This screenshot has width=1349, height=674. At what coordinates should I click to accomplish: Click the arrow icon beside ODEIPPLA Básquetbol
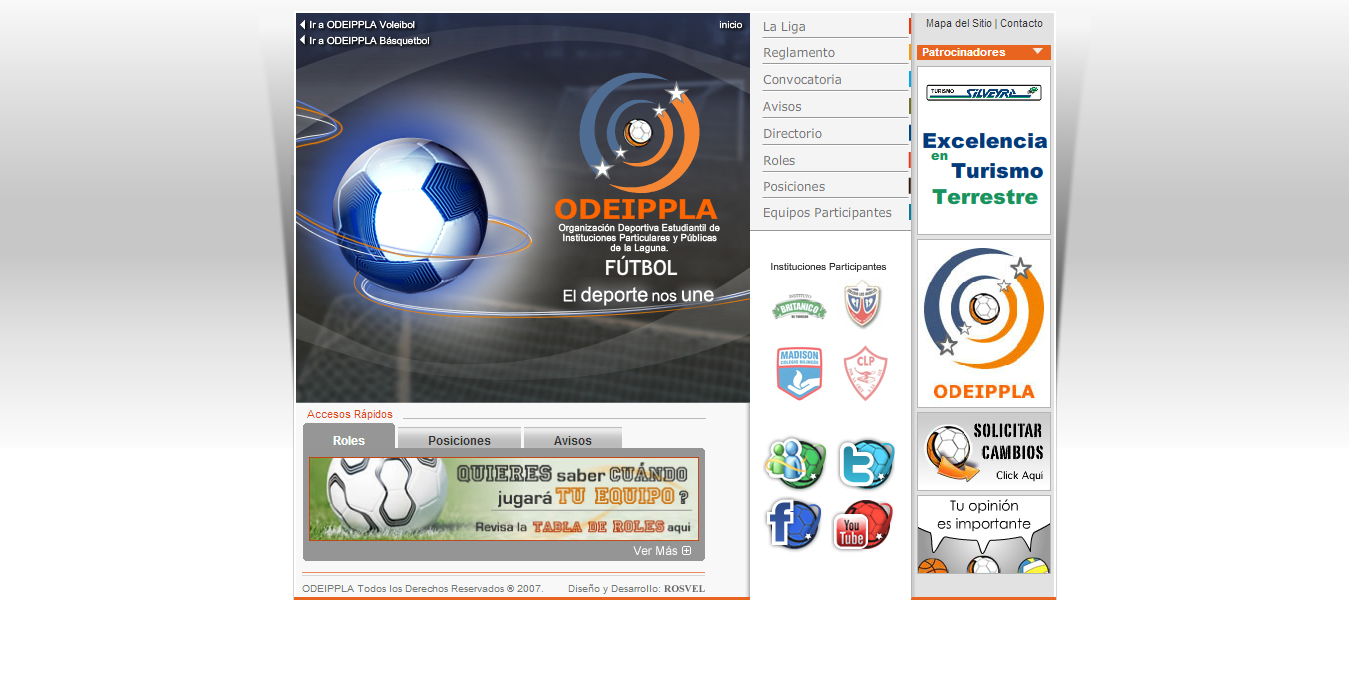point(303,40)
